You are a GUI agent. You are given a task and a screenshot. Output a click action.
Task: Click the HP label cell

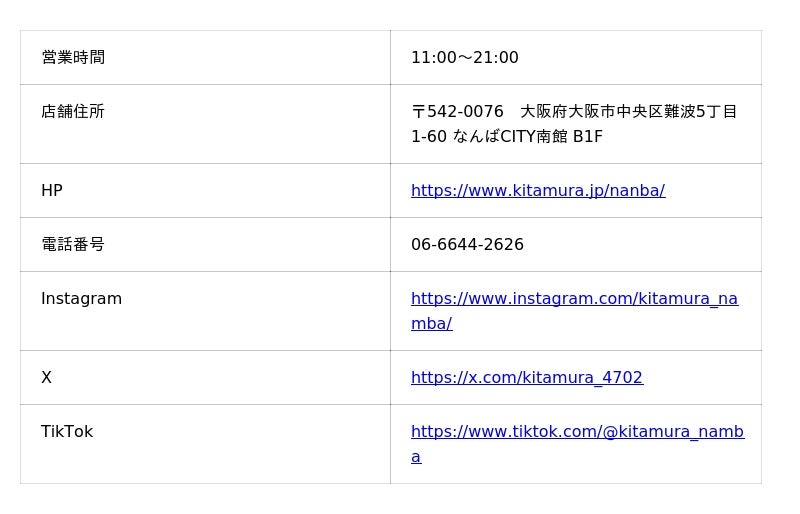point(205,190)
